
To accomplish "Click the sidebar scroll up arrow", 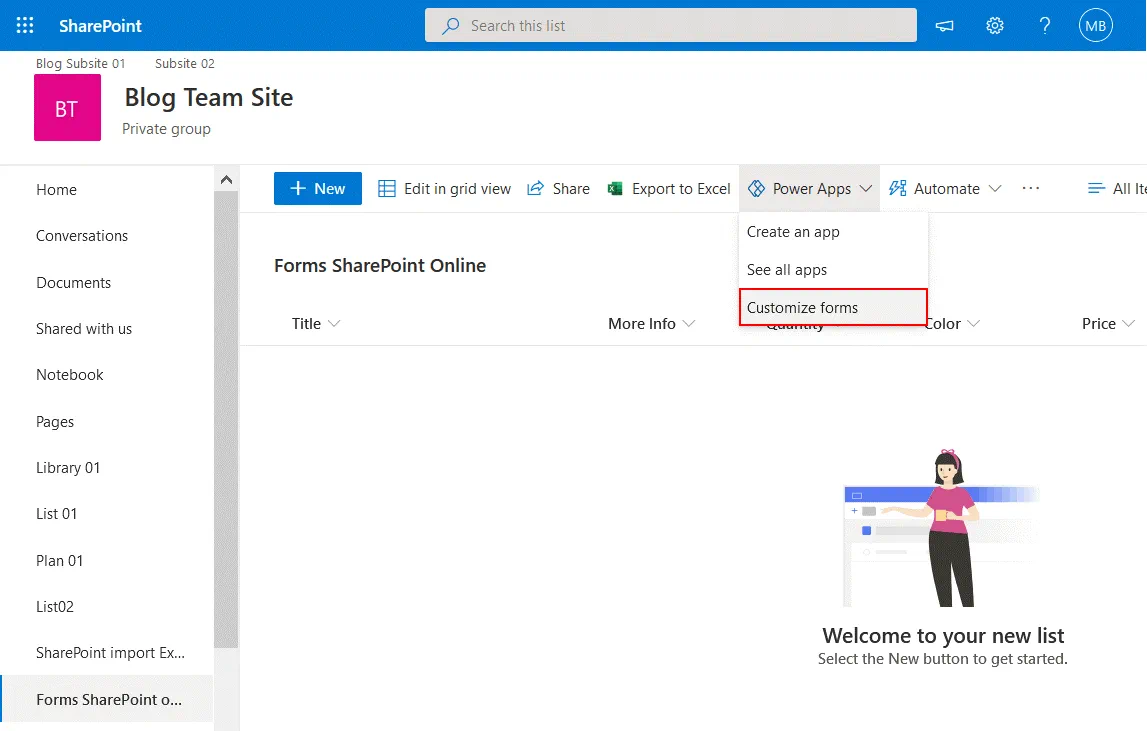I will pos(226,180).
